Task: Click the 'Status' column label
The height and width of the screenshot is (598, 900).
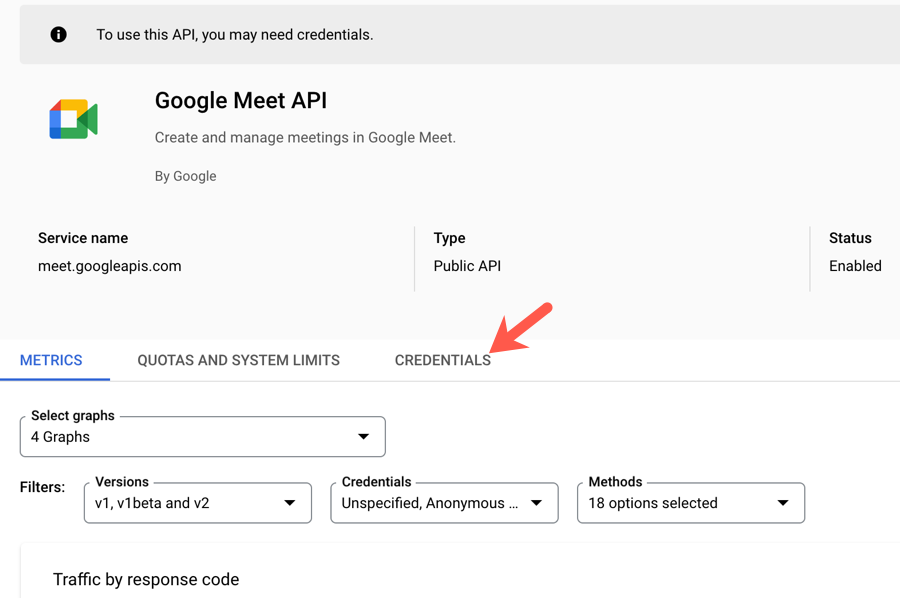Action: (850, 238)
